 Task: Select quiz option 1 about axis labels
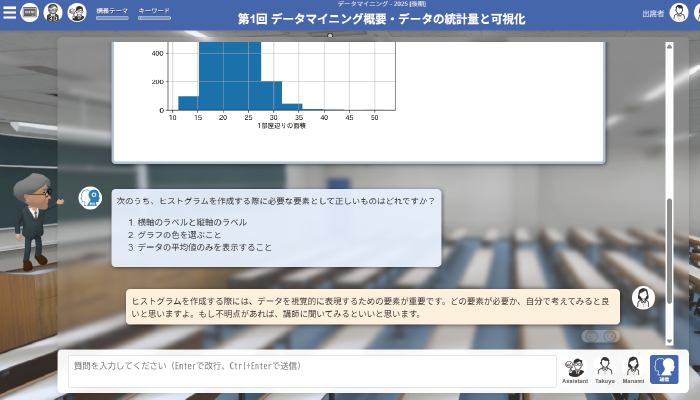click(191, 222)
